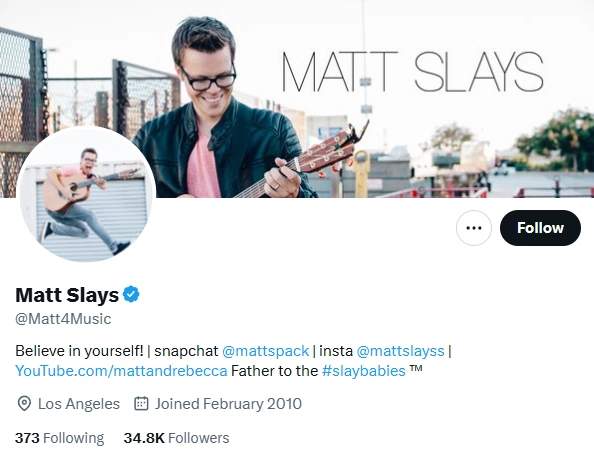This screenshot has width=594, height=452.
Task: Open the round profile picture
Action: tap(86, 195)
